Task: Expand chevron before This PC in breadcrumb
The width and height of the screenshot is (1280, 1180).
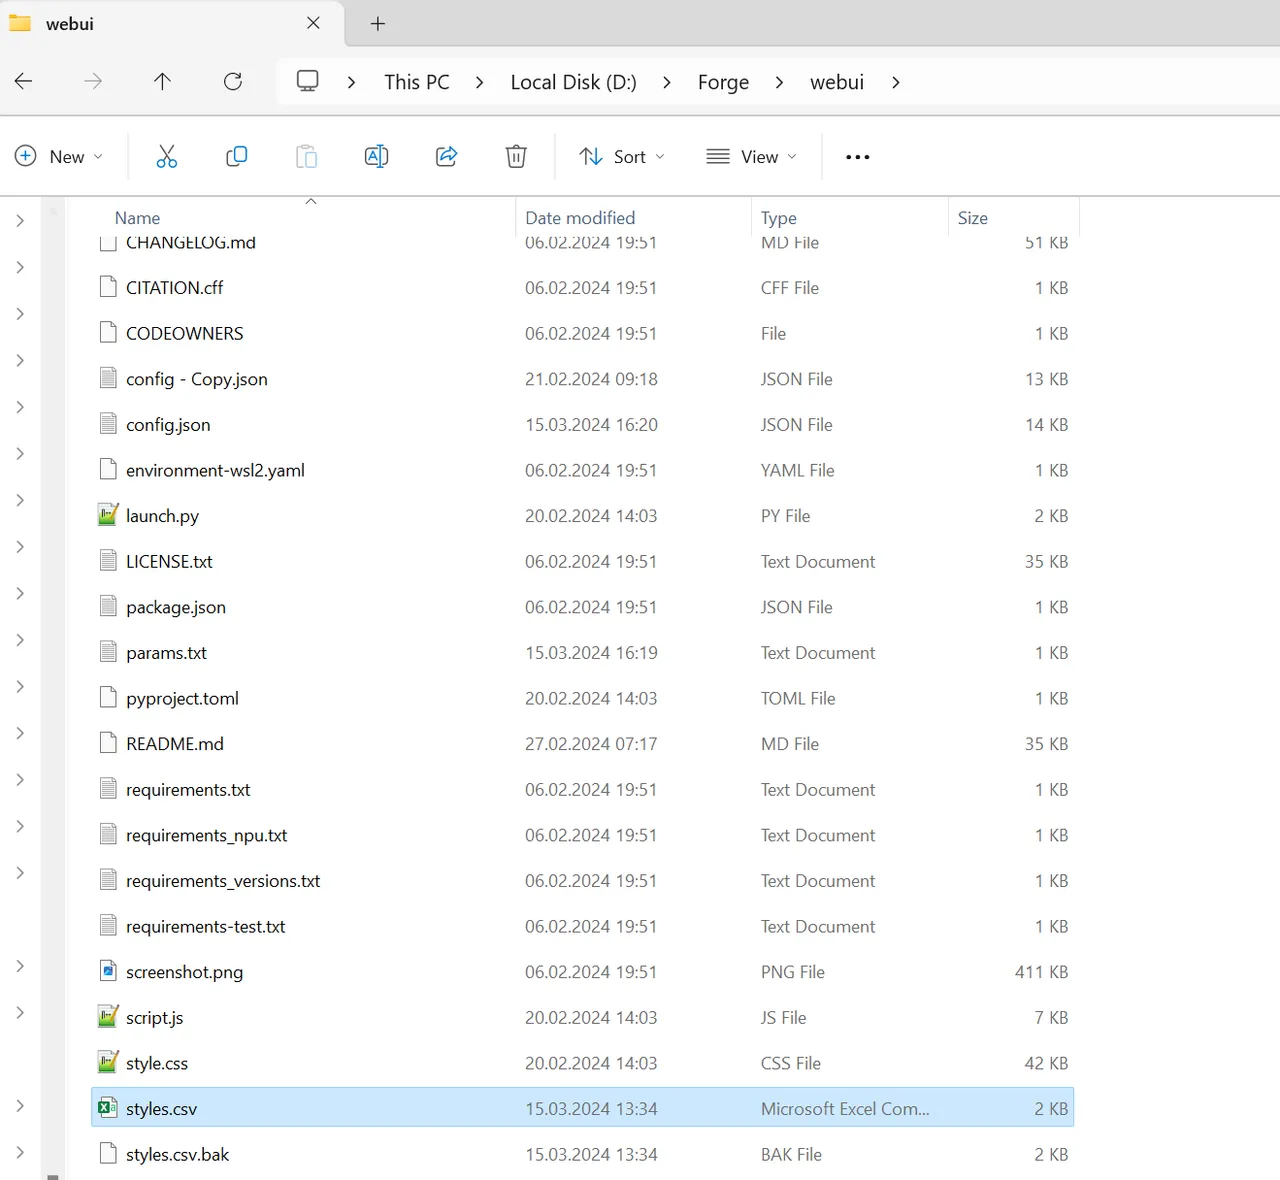Action: pyautogui.click(x=351, y=82)
